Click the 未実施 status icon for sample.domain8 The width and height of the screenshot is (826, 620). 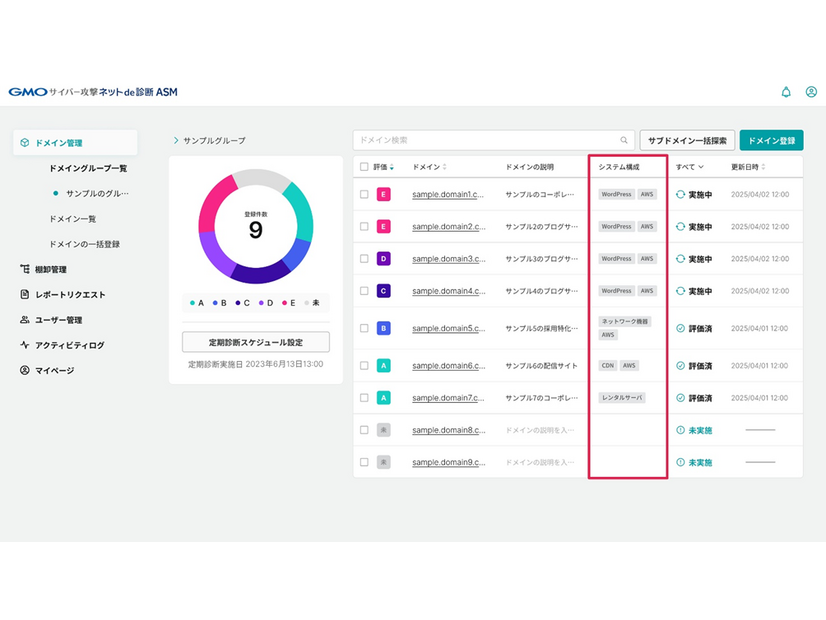click(x=680, y=430)
